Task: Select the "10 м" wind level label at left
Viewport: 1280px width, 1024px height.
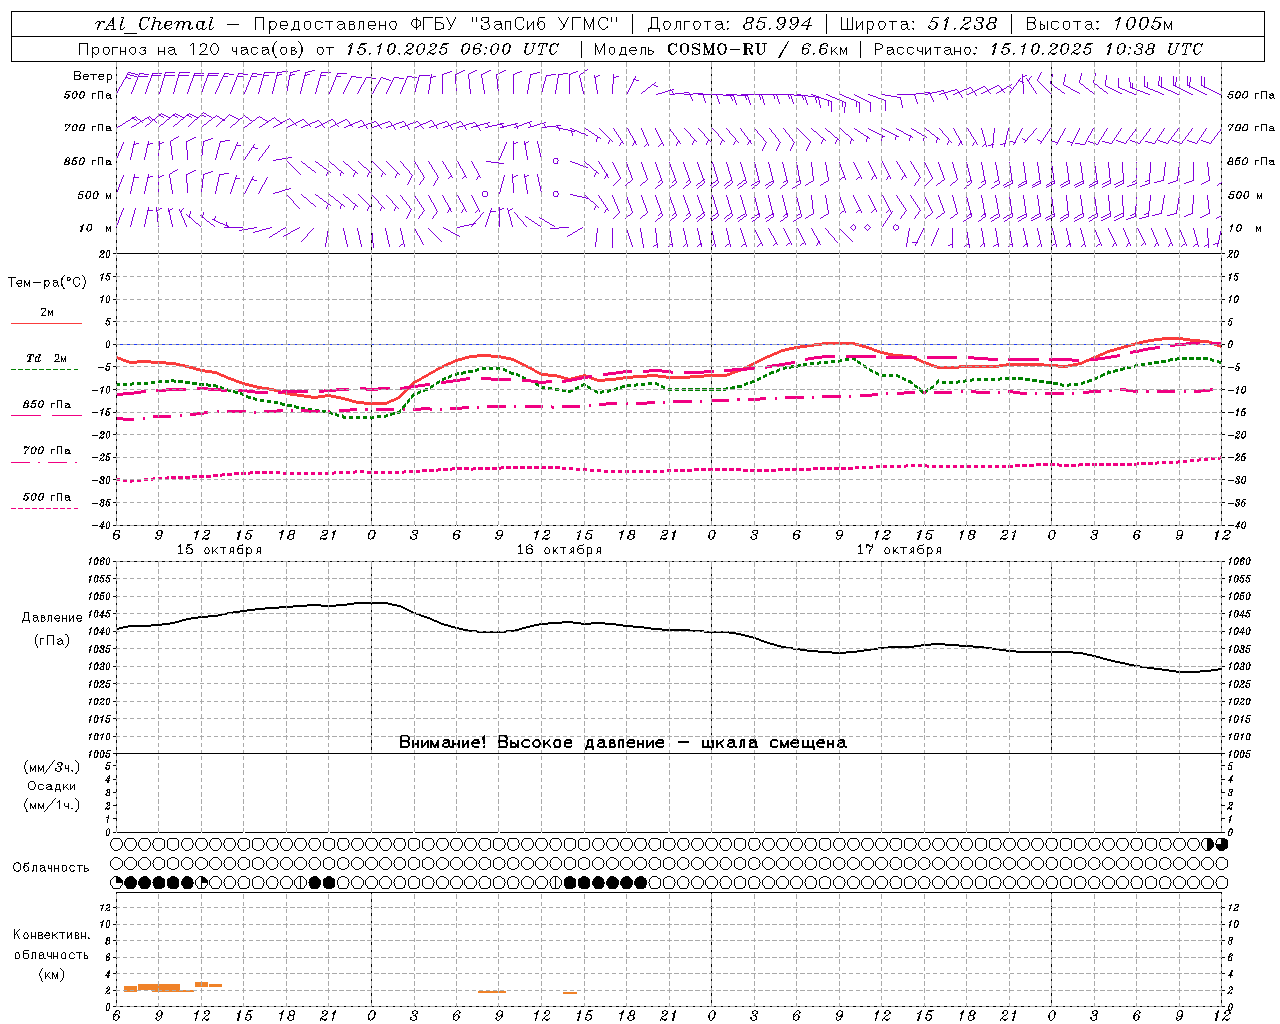Action: (x=95, y=228)
